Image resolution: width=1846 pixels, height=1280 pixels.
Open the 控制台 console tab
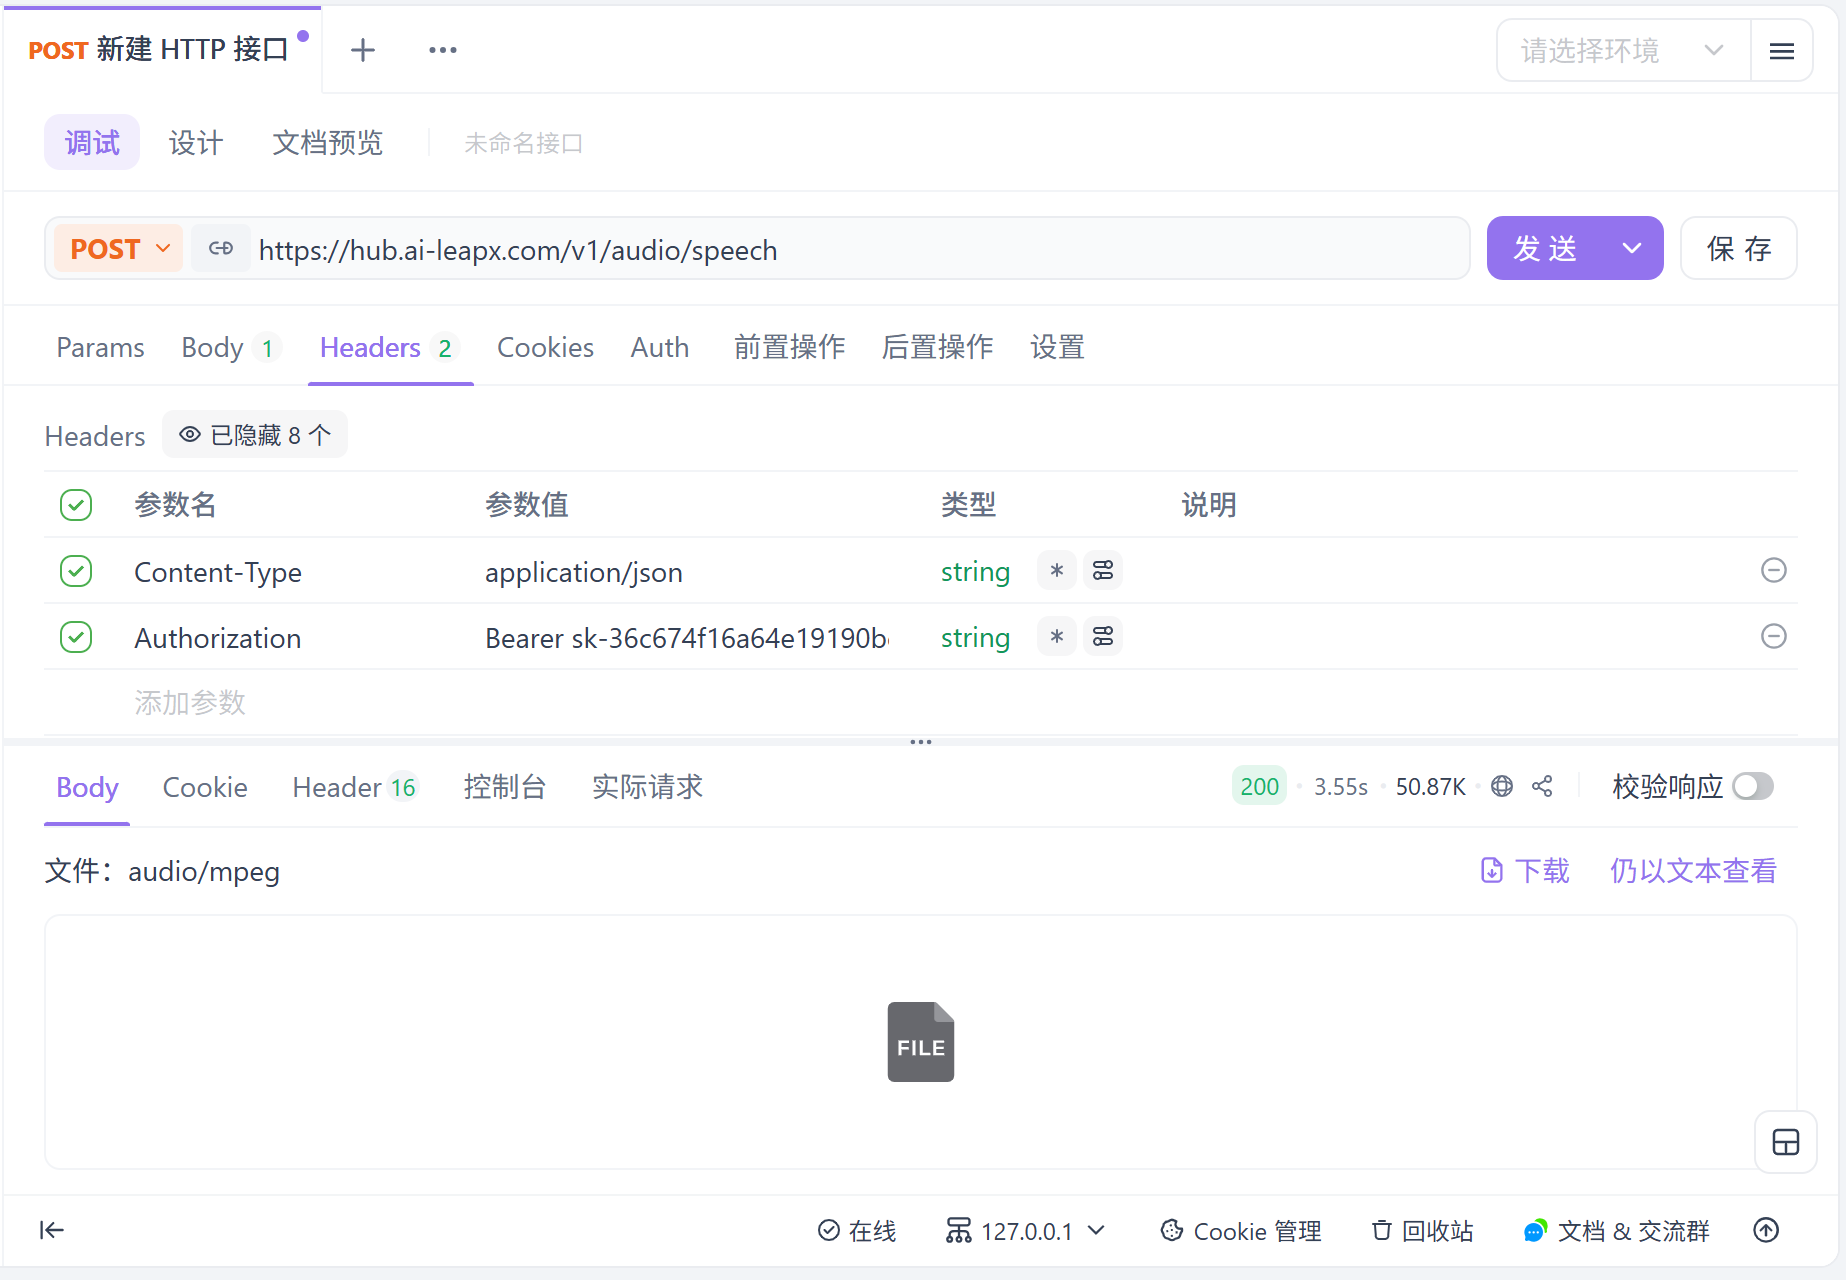(x=505, y=788)
